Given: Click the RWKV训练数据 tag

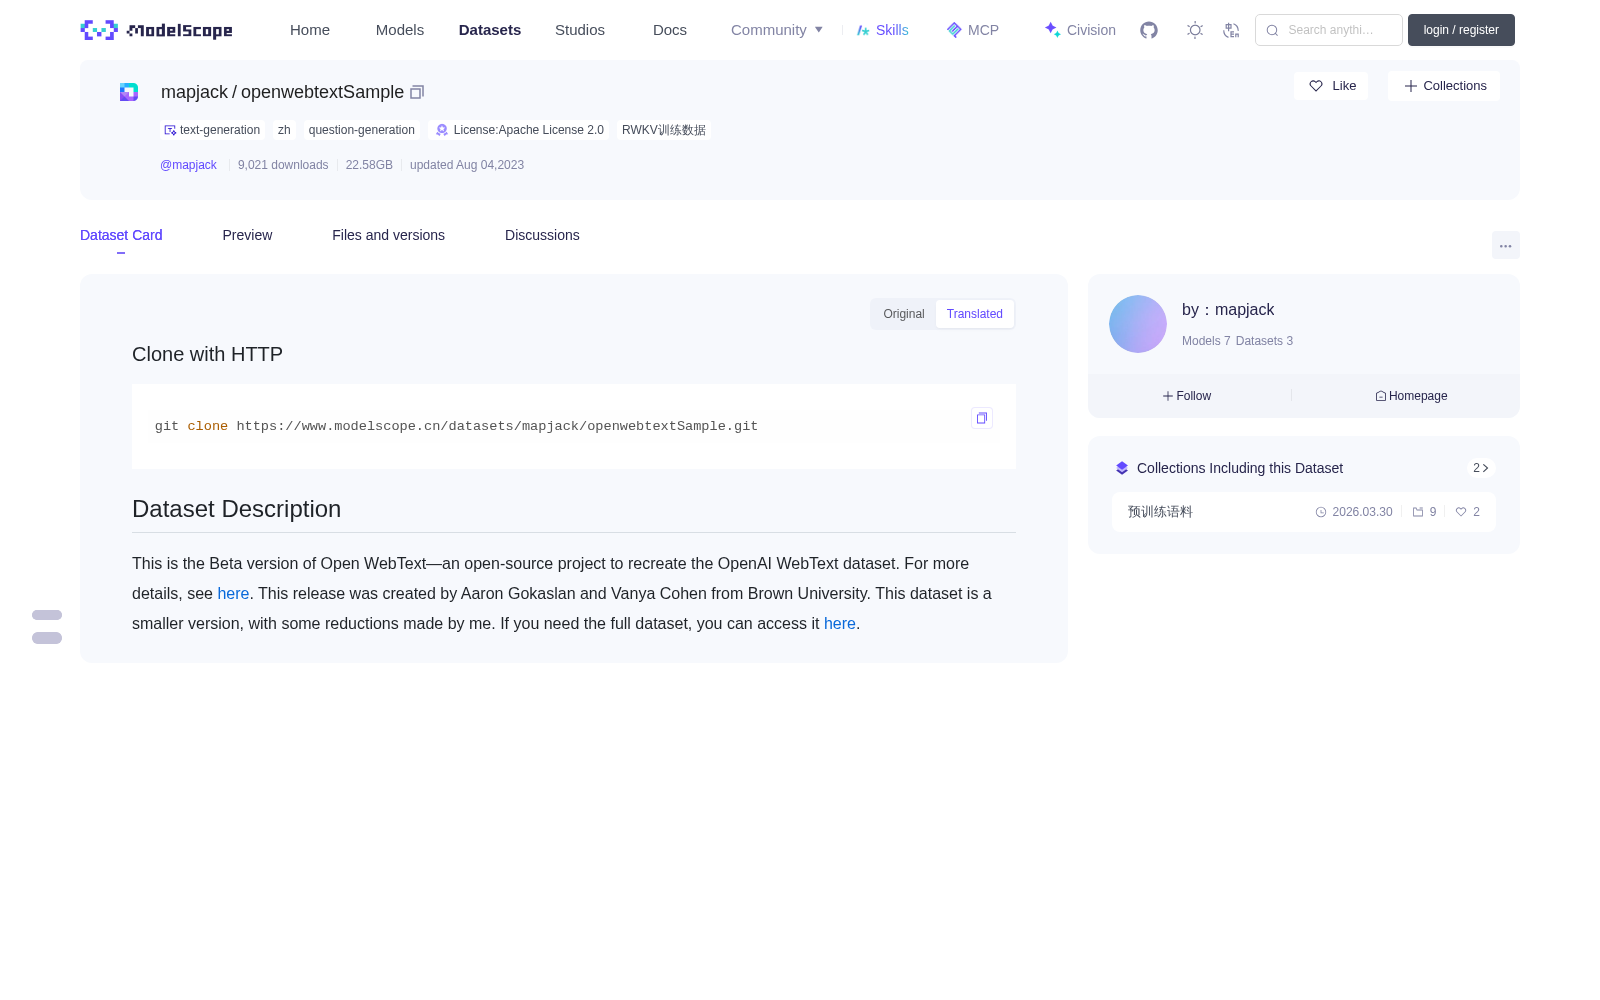Looking at the screenshot, I should click(664, 130).
